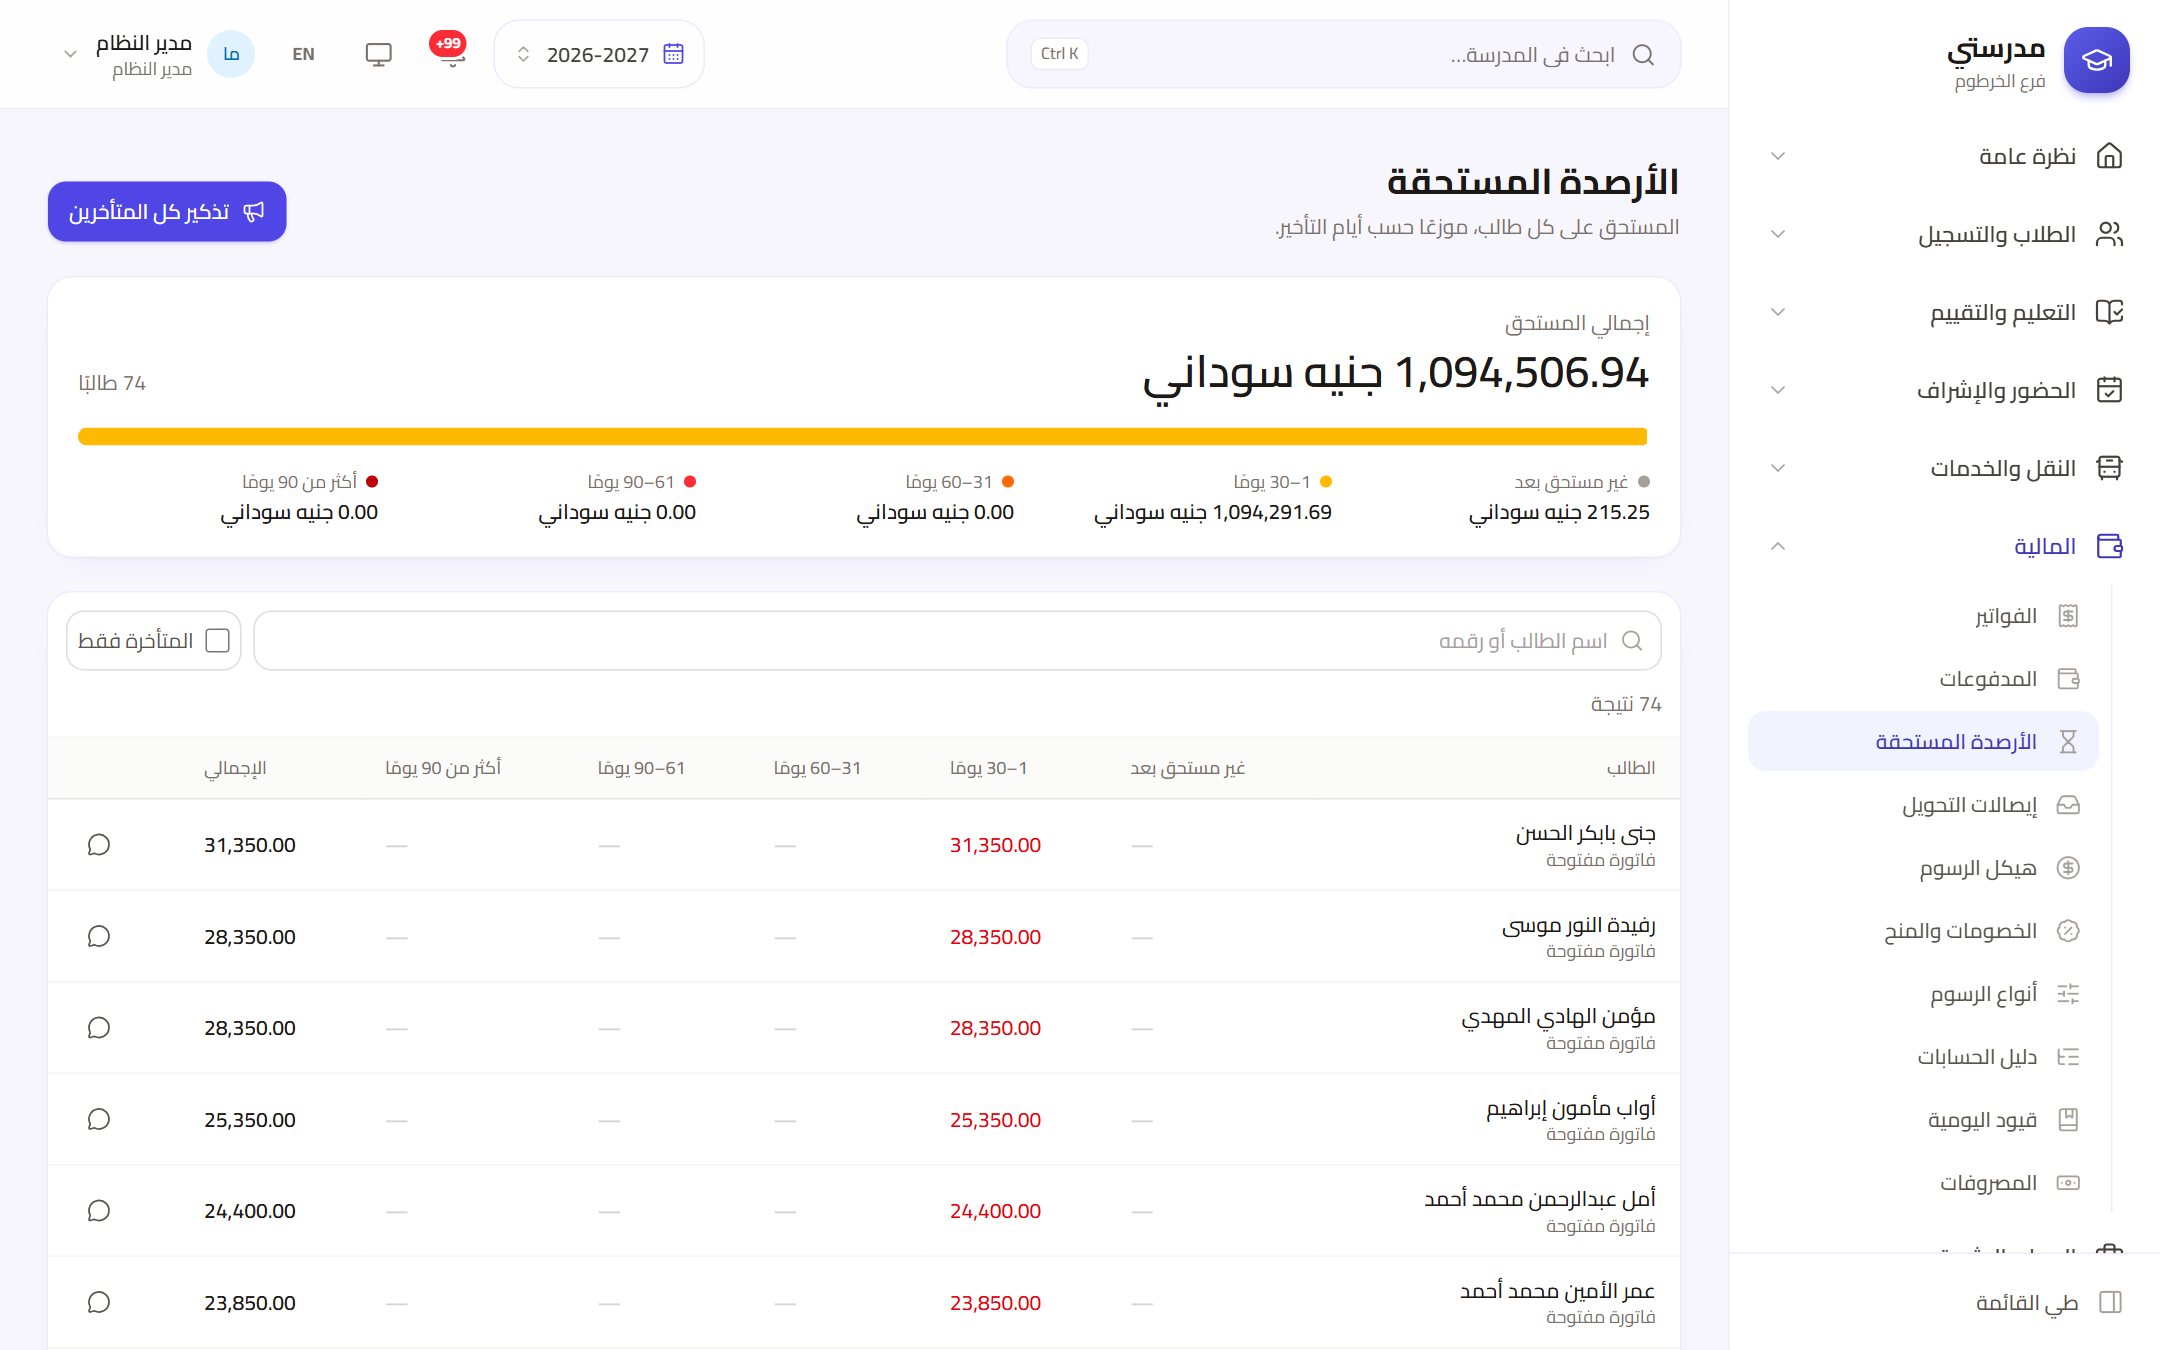Open المصروفات in the finance menu
This screenshot has height=1350, width=2160.
pos(1923,1183)
